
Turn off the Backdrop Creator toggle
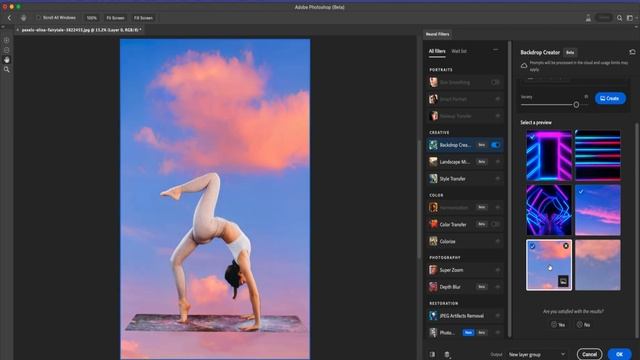pyautogui.click(x=496, y=145)
